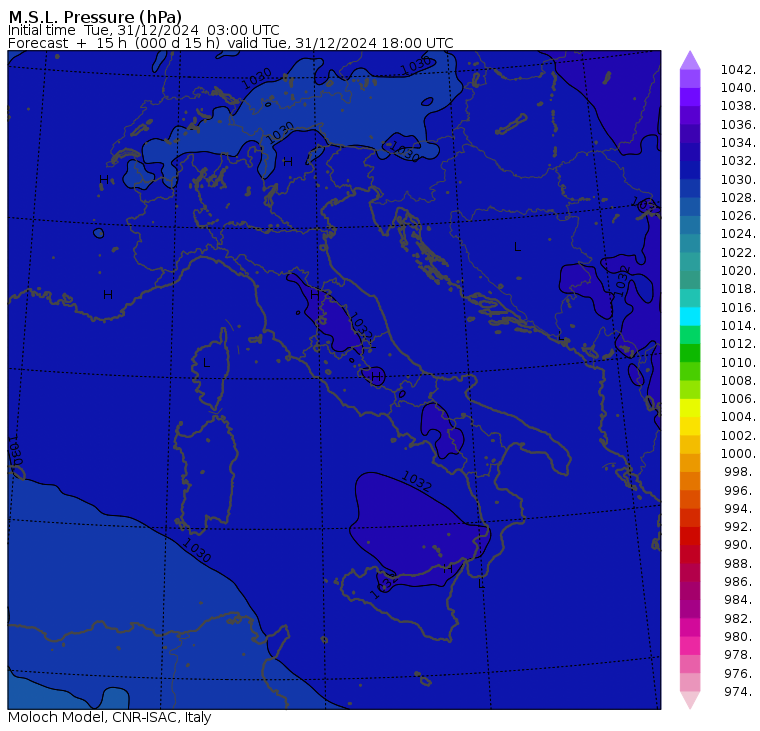Click the '982.' legend label

tap(739, 619)
